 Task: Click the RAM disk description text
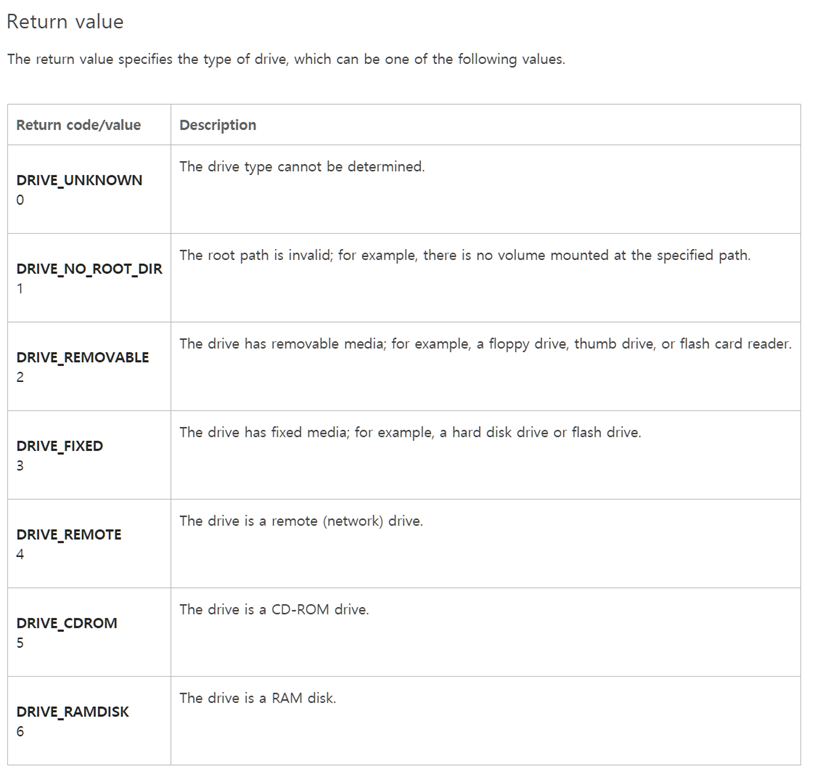click(x=258, y=698)
